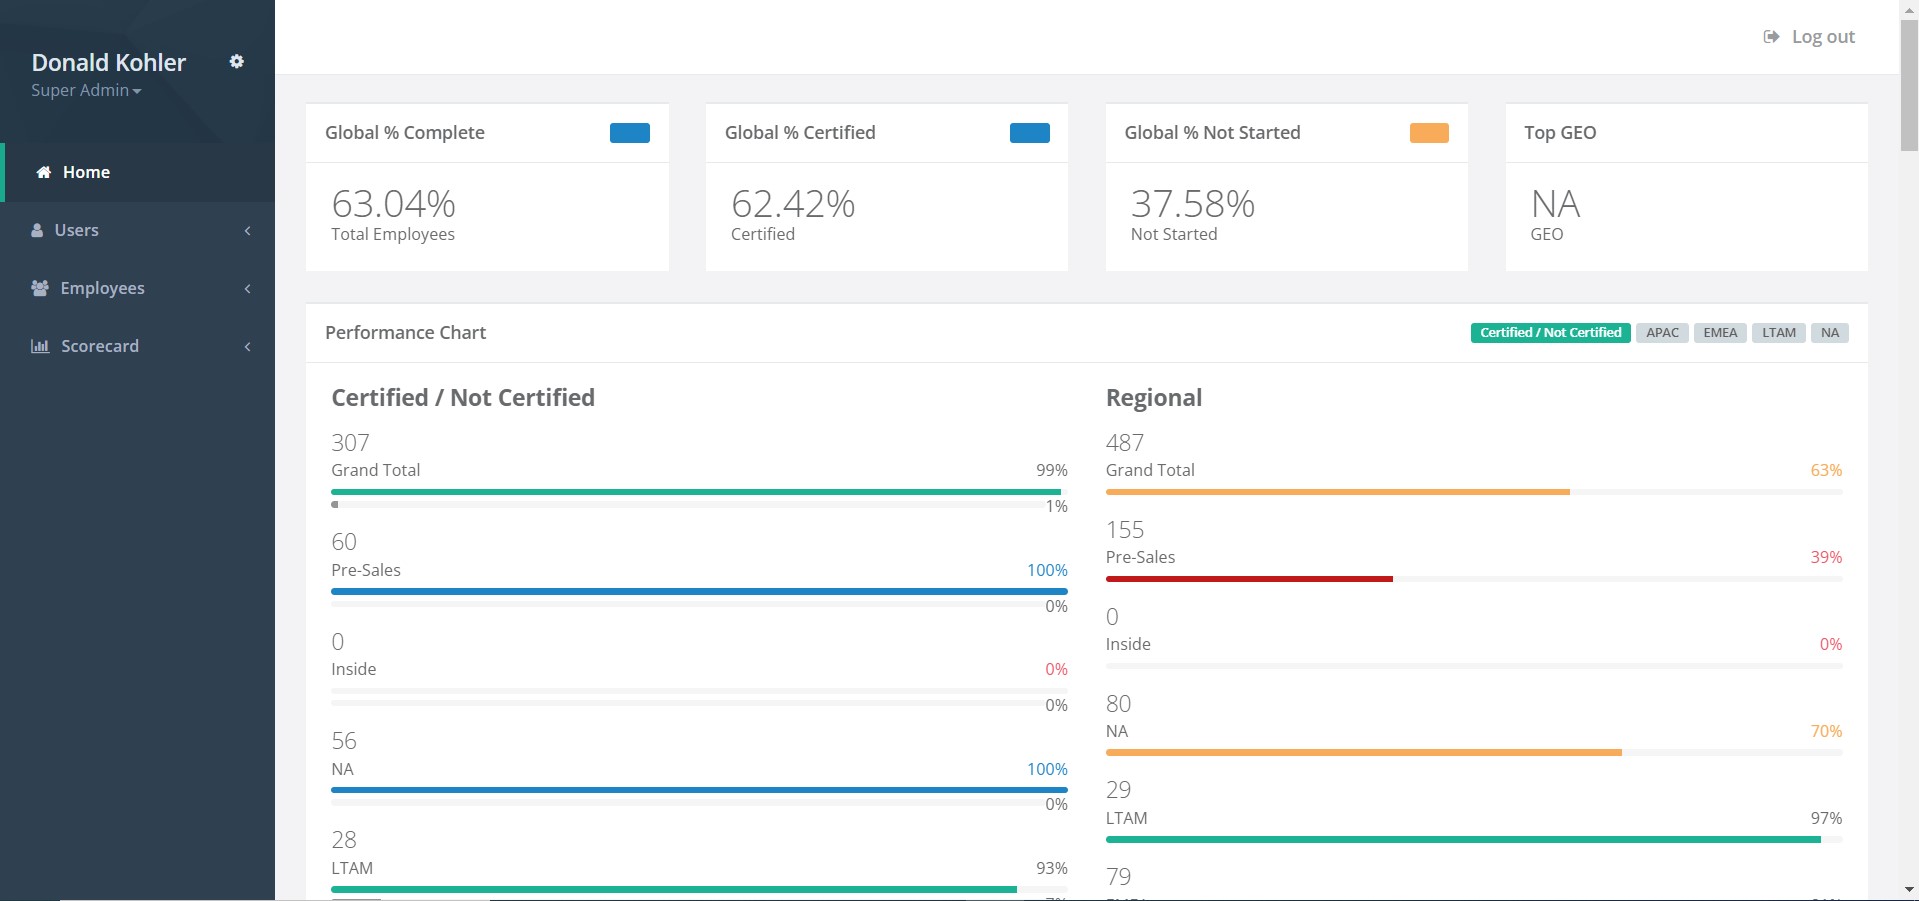Click the blue Global % Certified swatch

tap(1030, 133)
